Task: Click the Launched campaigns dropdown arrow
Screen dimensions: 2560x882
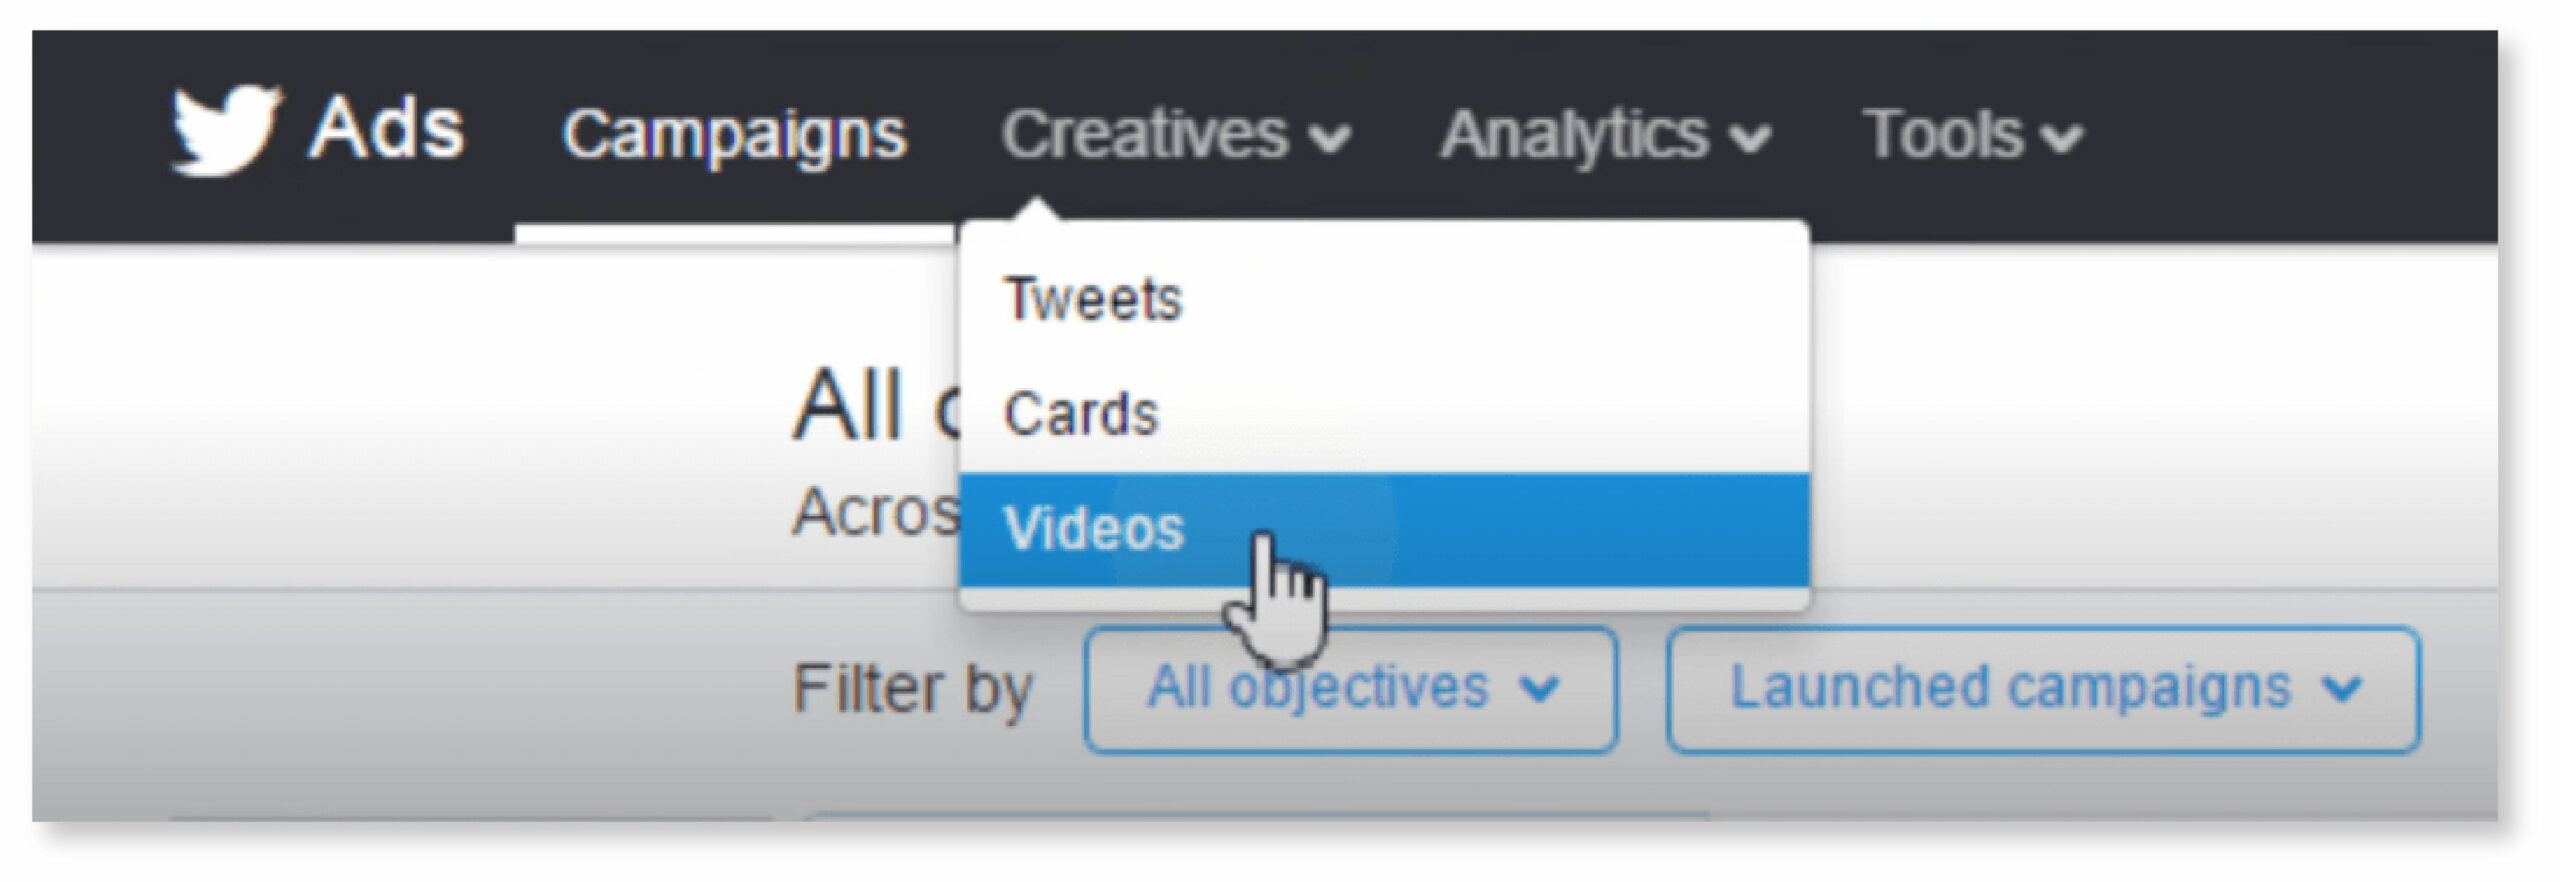Action: pos(2342,690)
